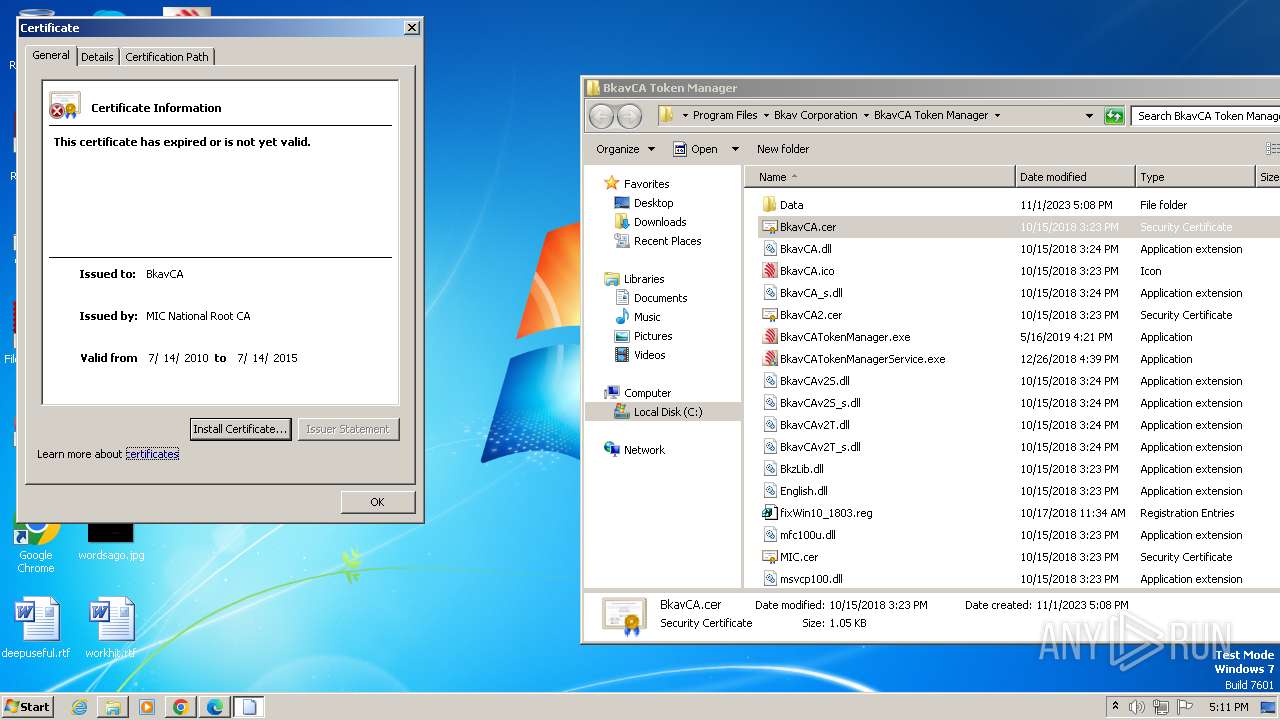Open the Organize menu dropdown
This screenshot has width=1280, height=720.
625,149
